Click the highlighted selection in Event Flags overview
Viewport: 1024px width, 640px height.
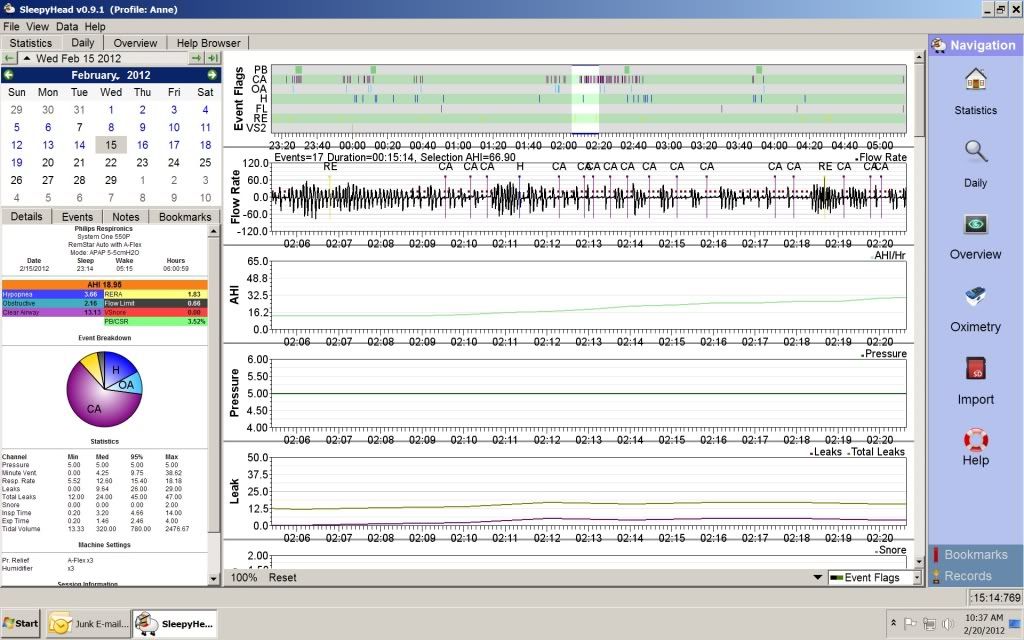pyautogui.click(x=585, y=99)
